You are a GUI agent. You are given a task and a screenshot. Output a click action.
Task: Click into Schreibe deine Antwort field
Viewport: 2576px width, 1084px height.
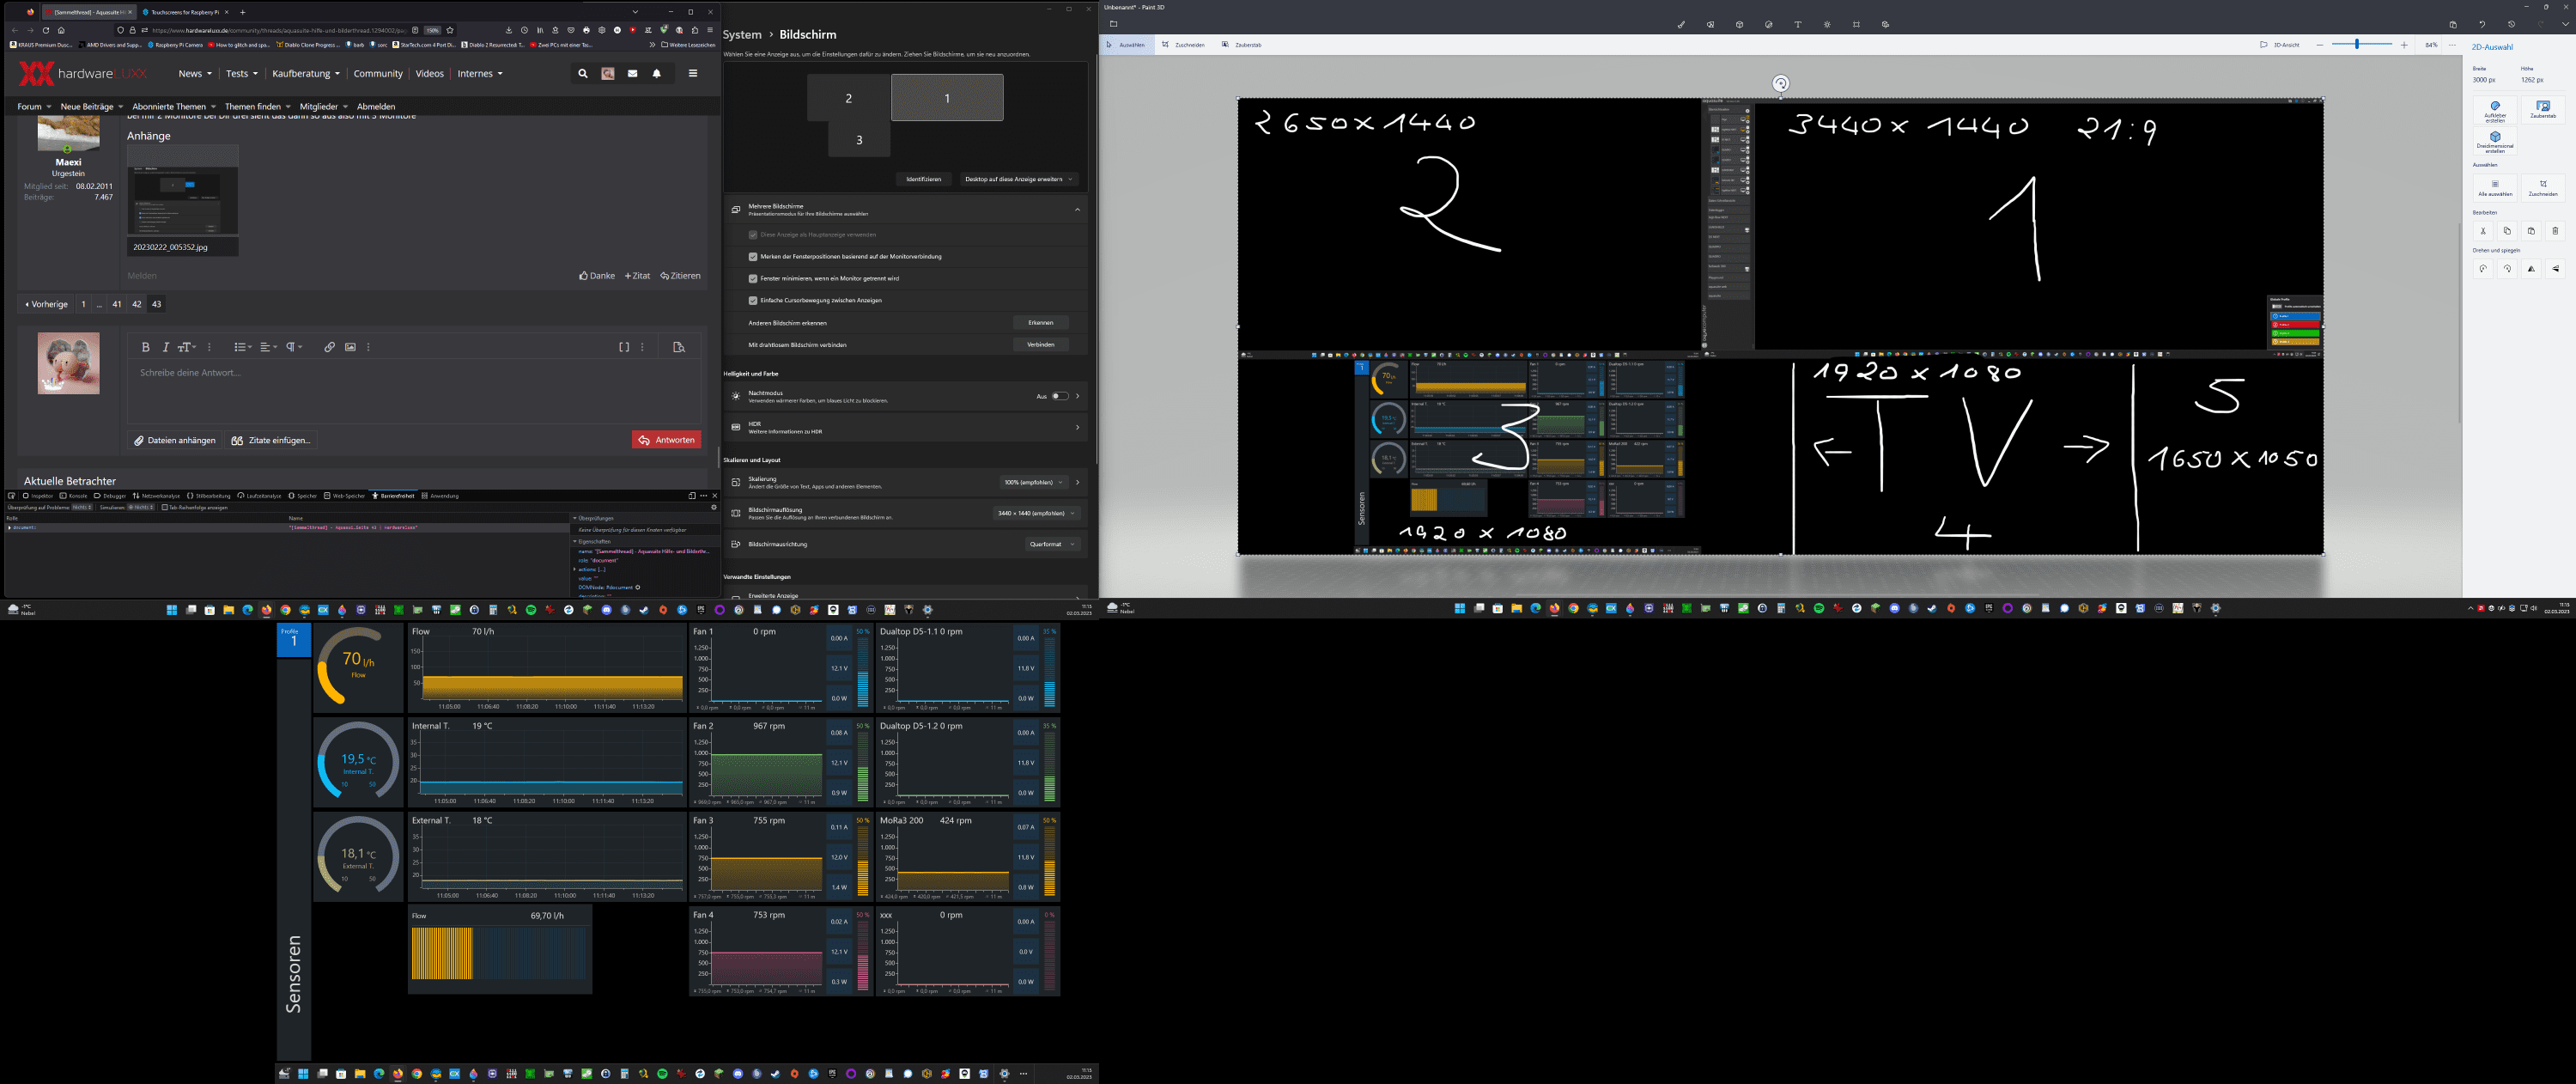coord(415,390)
